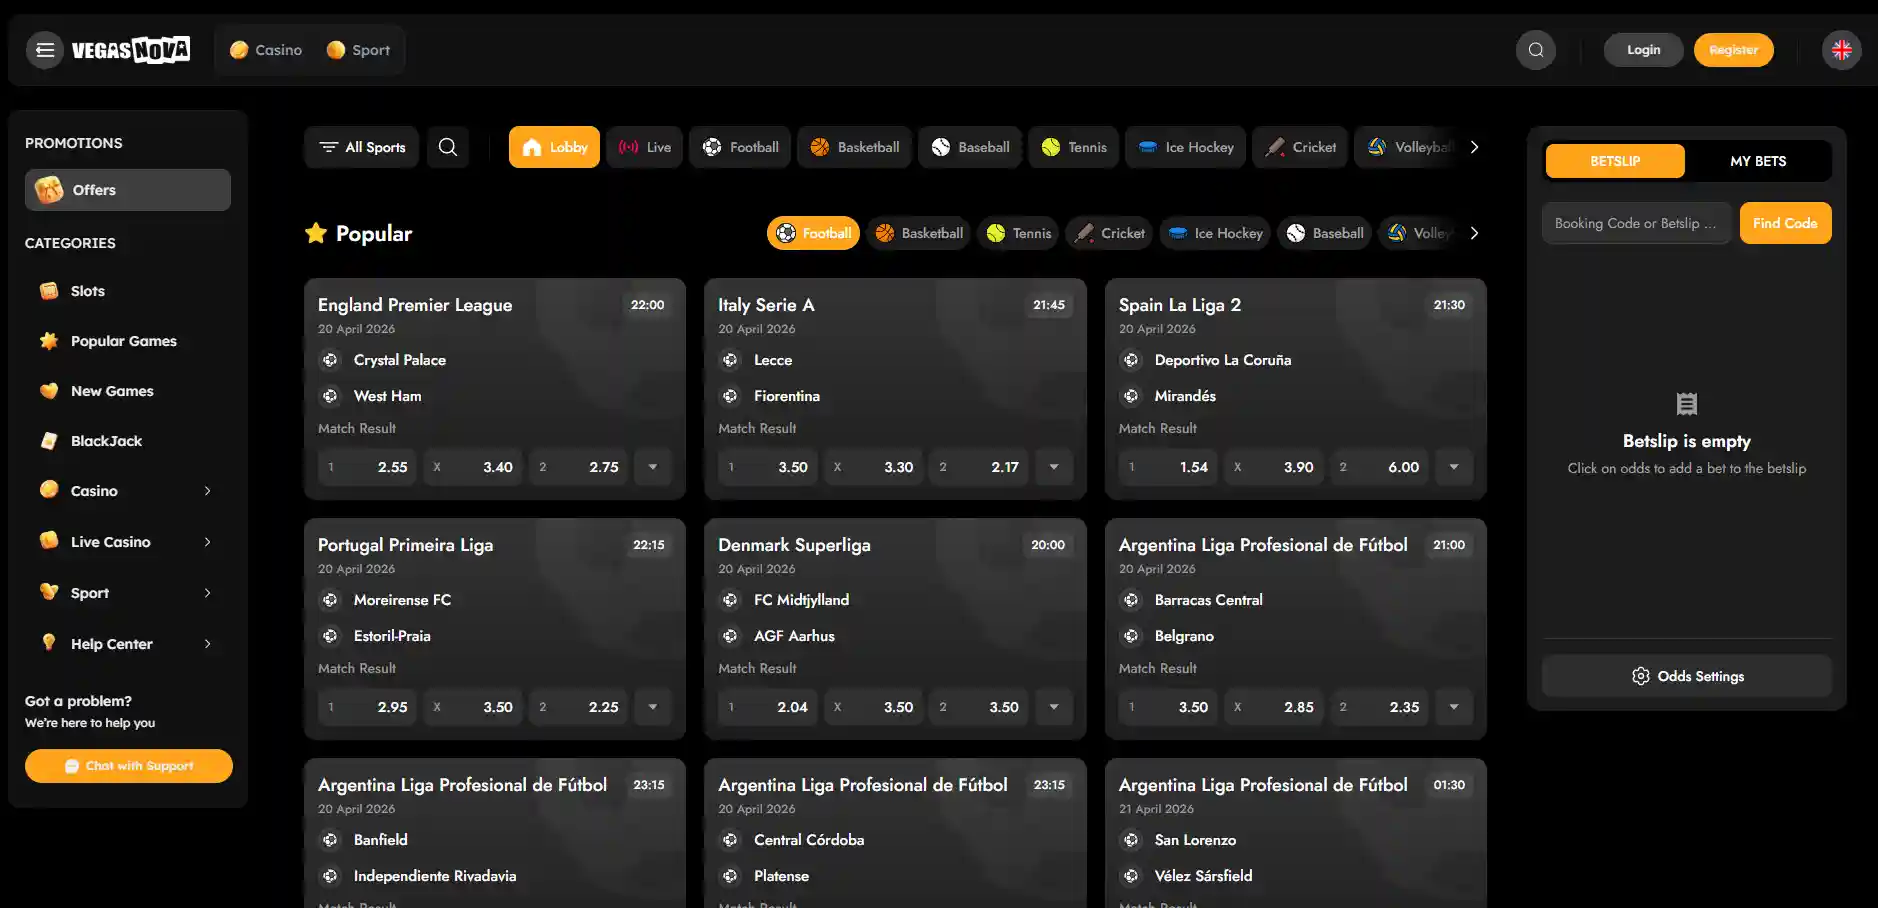Click the Moreirense FC team icon
This screenshot has width=1878, height=908.
coord(330,600)
